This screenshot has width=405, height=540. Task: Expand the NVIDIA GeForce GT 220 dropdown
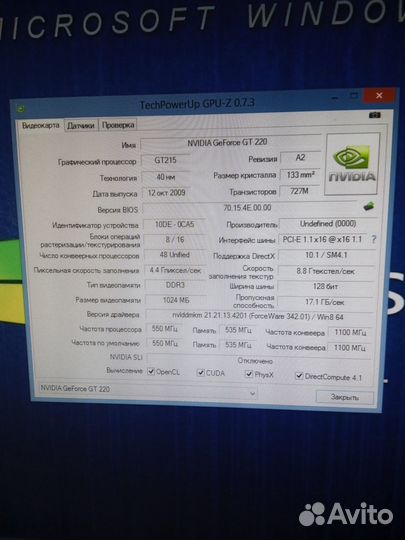click(252, 393)
